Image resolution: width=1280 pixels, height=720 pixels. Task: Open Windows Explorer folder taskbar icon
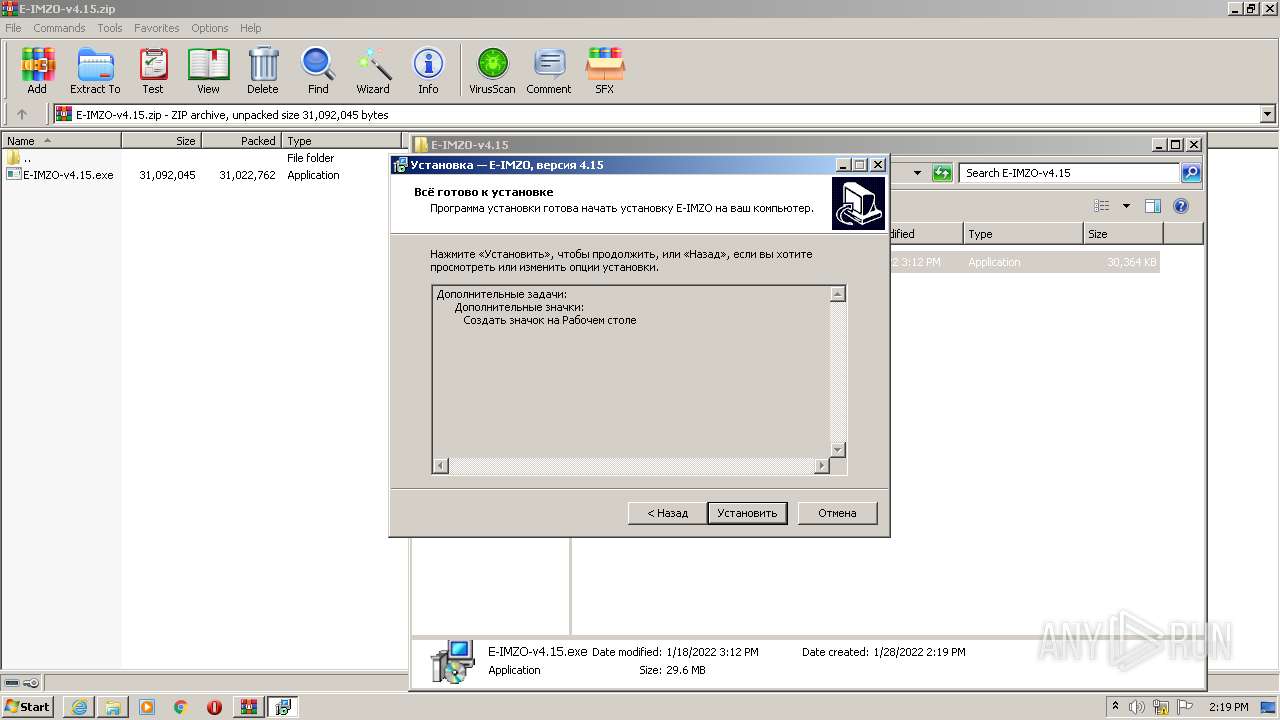[x=113, y=707]
